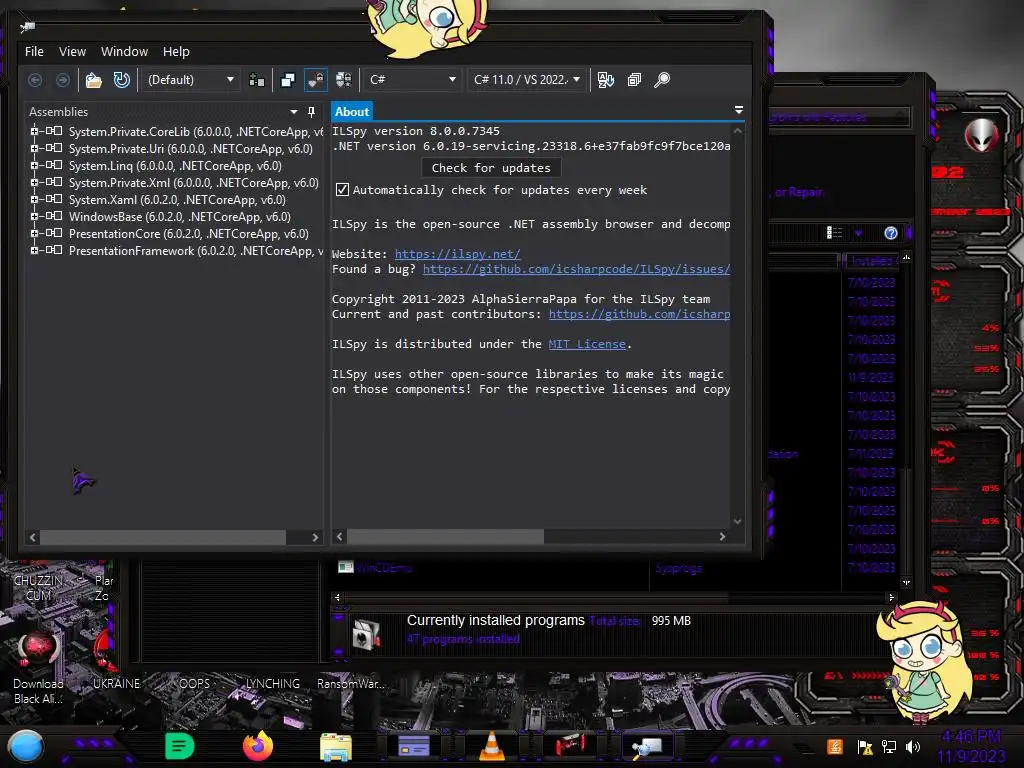
Task: Click Assemblies panel scroll-left arrow
Action: coord(33,537)
